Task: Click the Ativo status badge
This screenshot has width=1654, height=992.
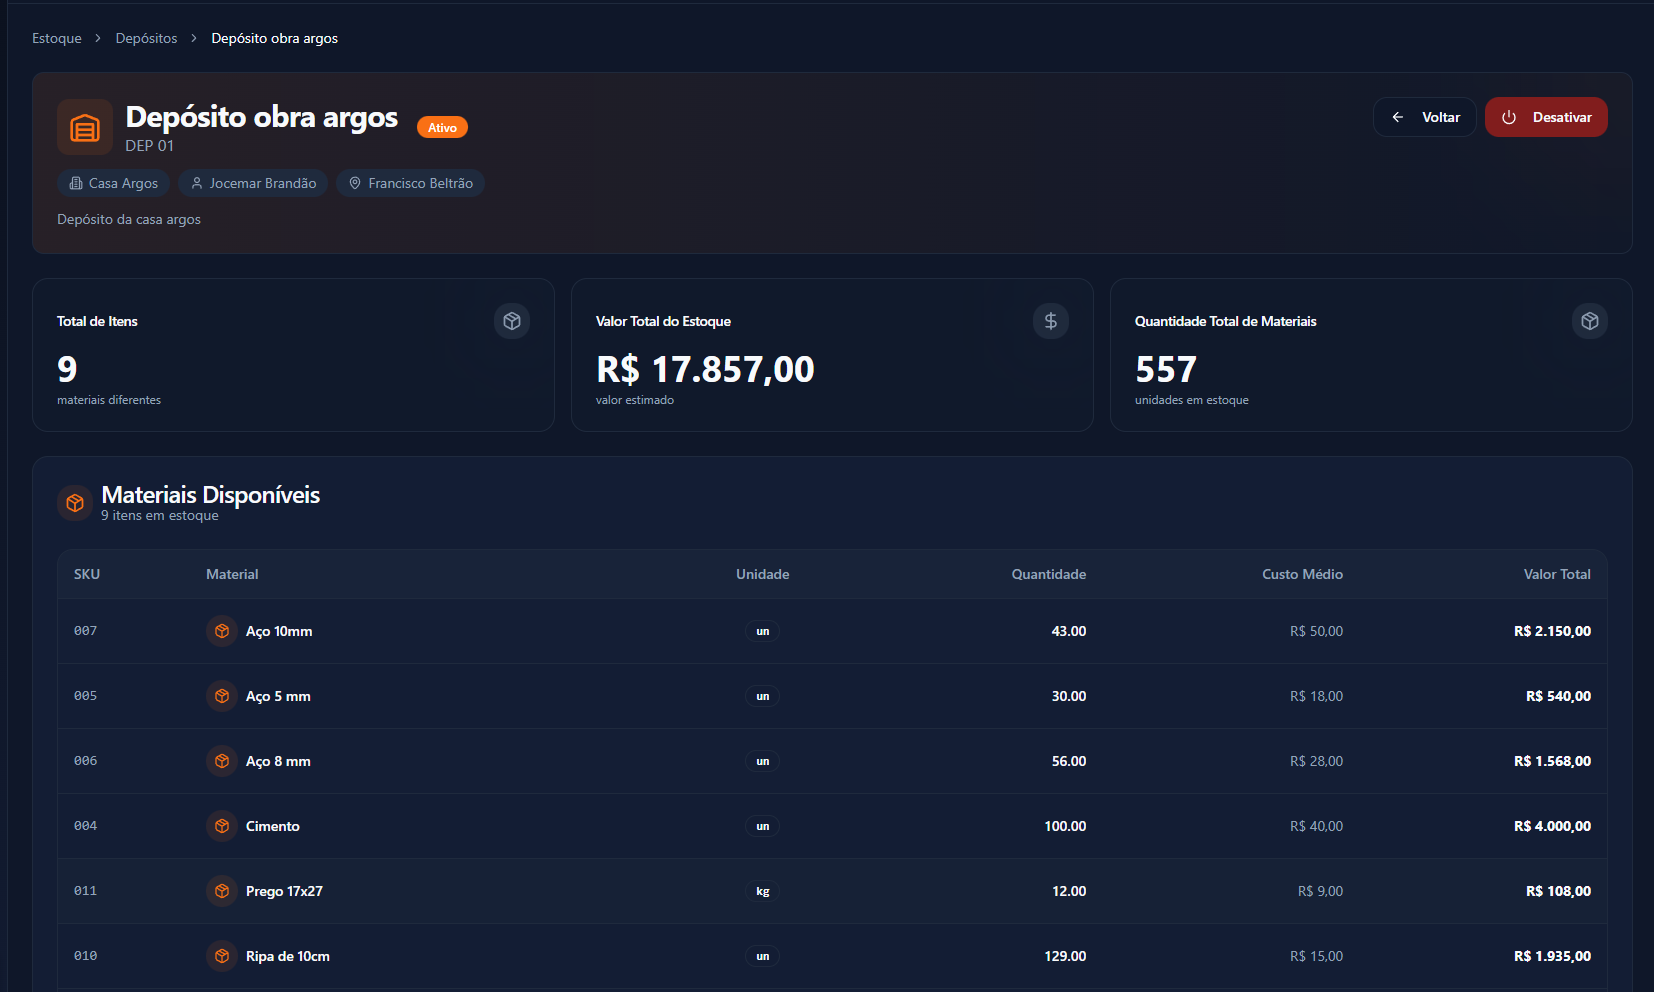Action: click(442, 127)
